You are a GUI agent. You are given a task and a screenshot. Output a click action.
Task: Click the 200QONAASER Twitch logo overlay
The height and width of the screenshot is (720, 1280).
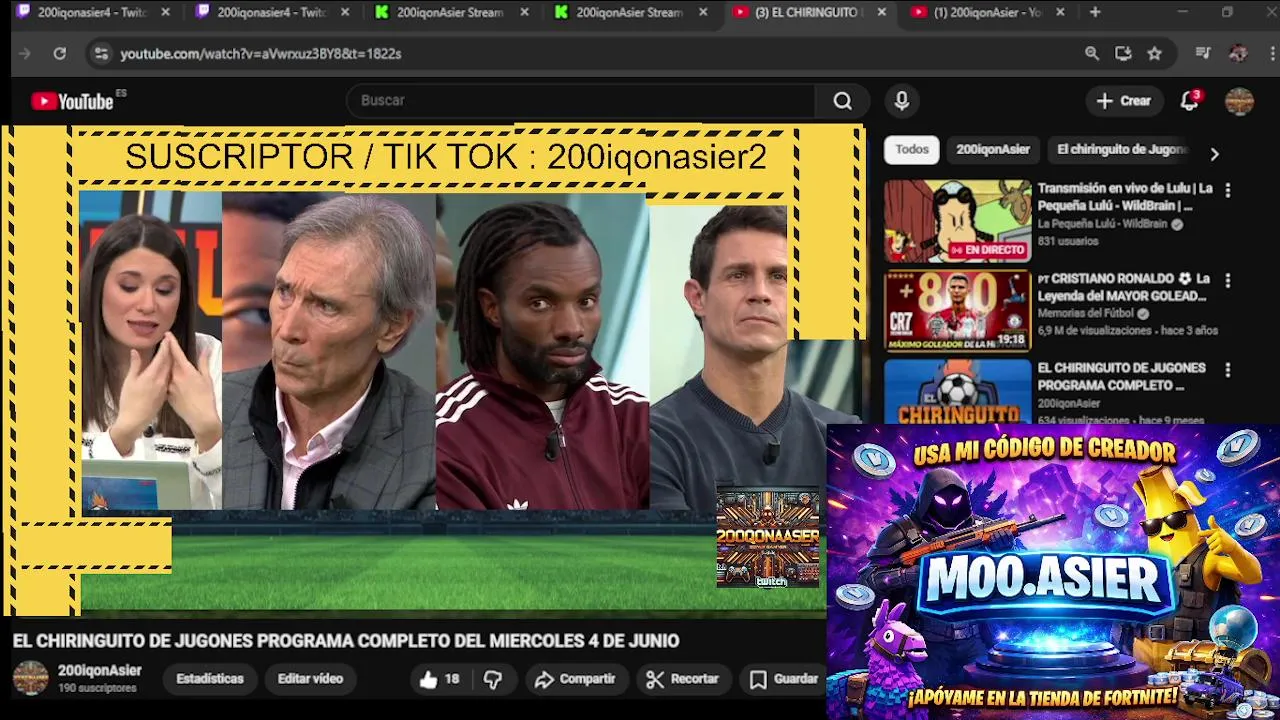pyautogui.click(x=768, y=537)
